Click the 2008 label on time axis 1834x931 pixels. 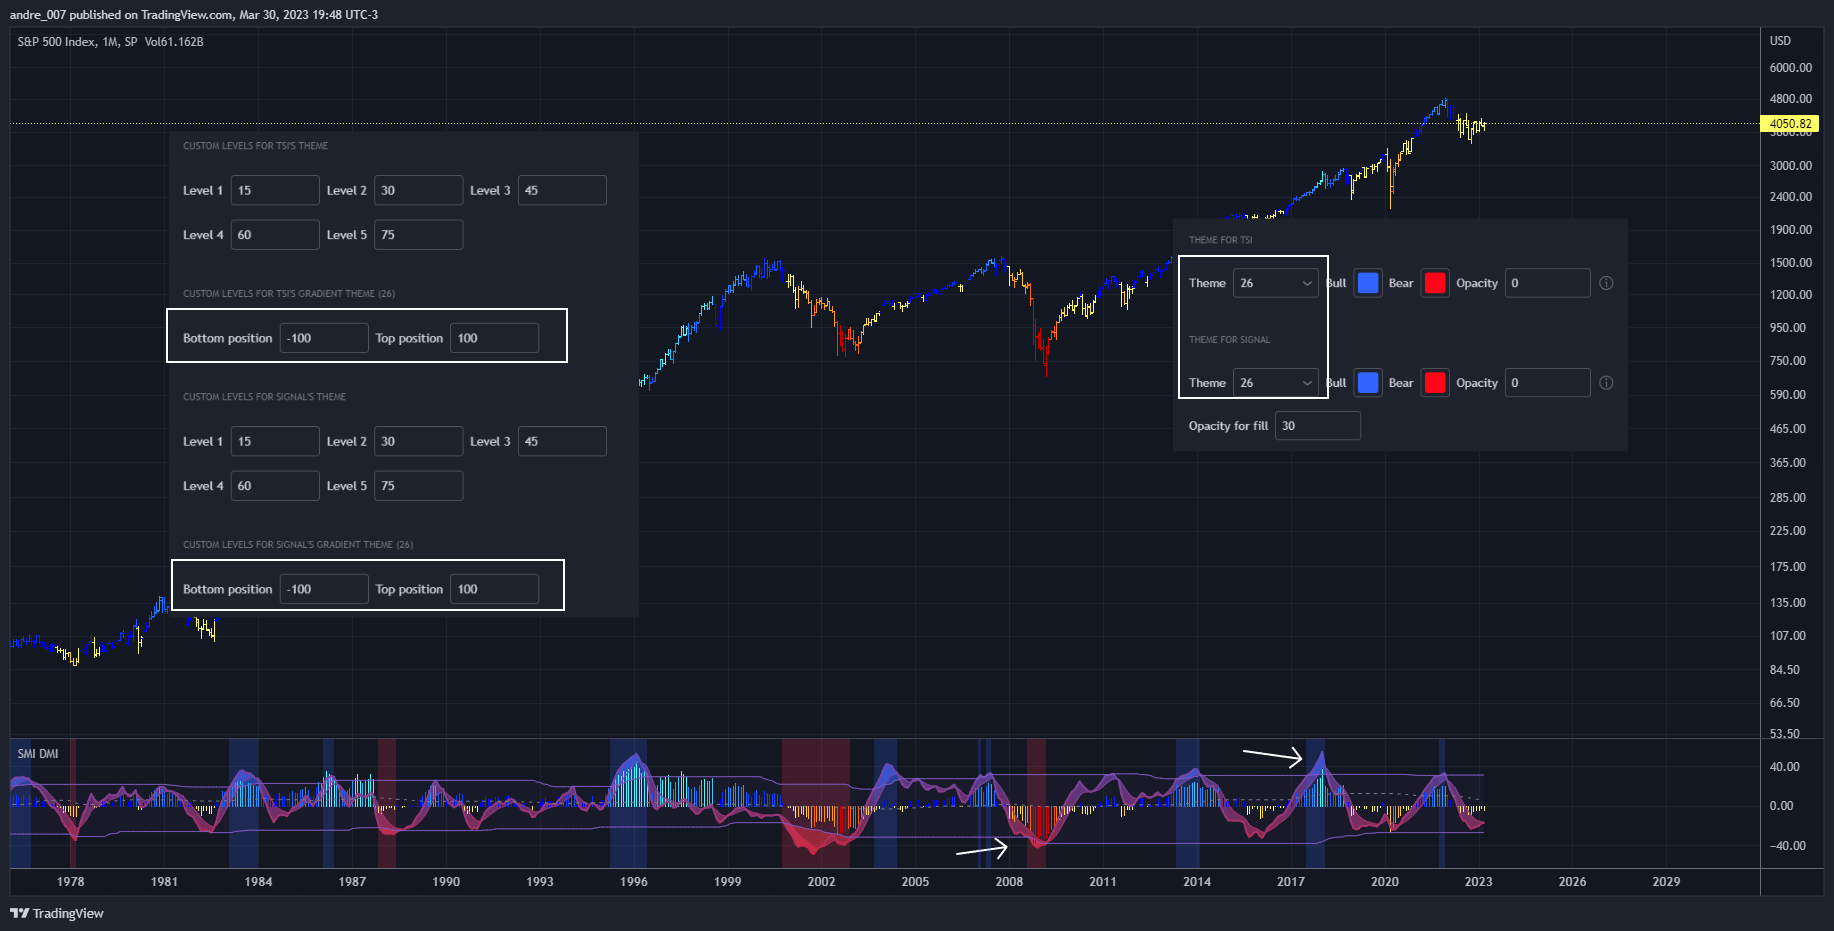(1009, 881)
